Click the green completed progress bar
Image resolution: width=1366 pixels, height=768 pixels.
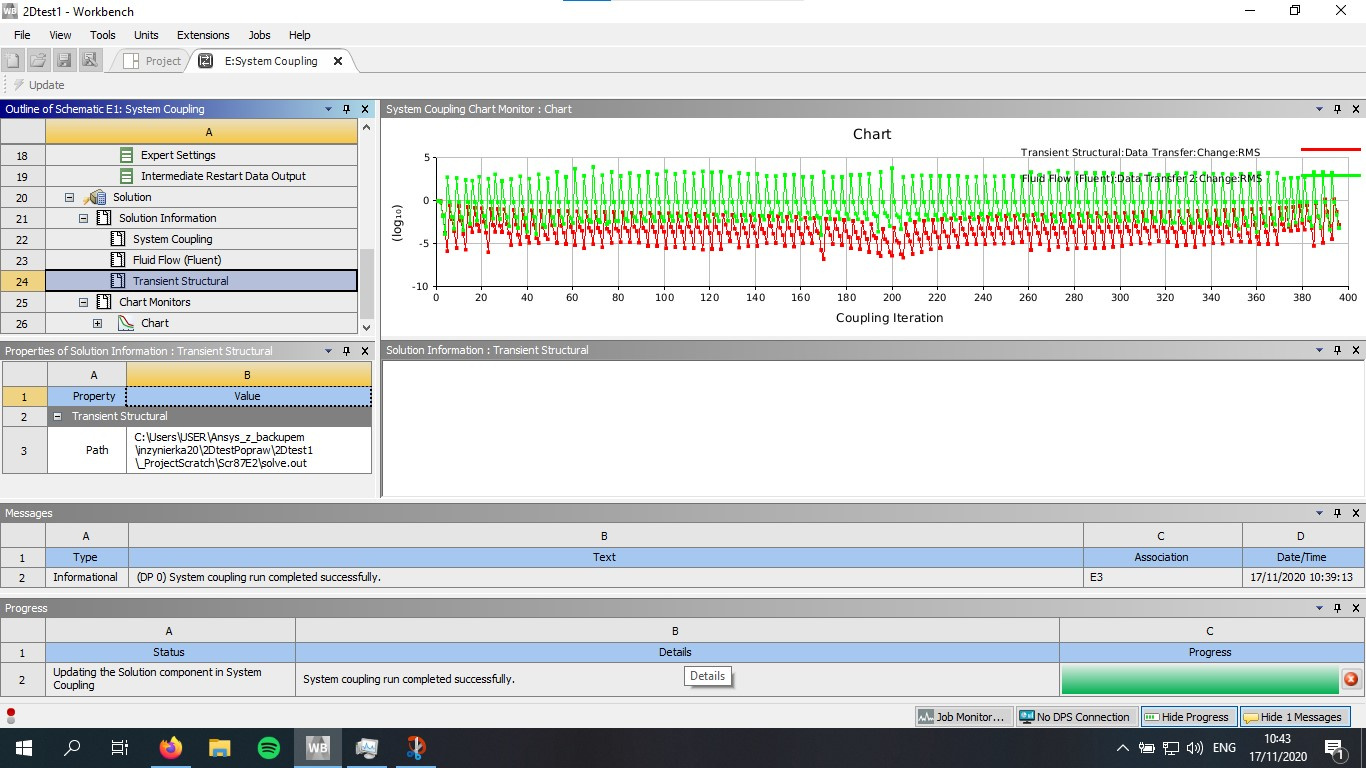point(1199,679)
